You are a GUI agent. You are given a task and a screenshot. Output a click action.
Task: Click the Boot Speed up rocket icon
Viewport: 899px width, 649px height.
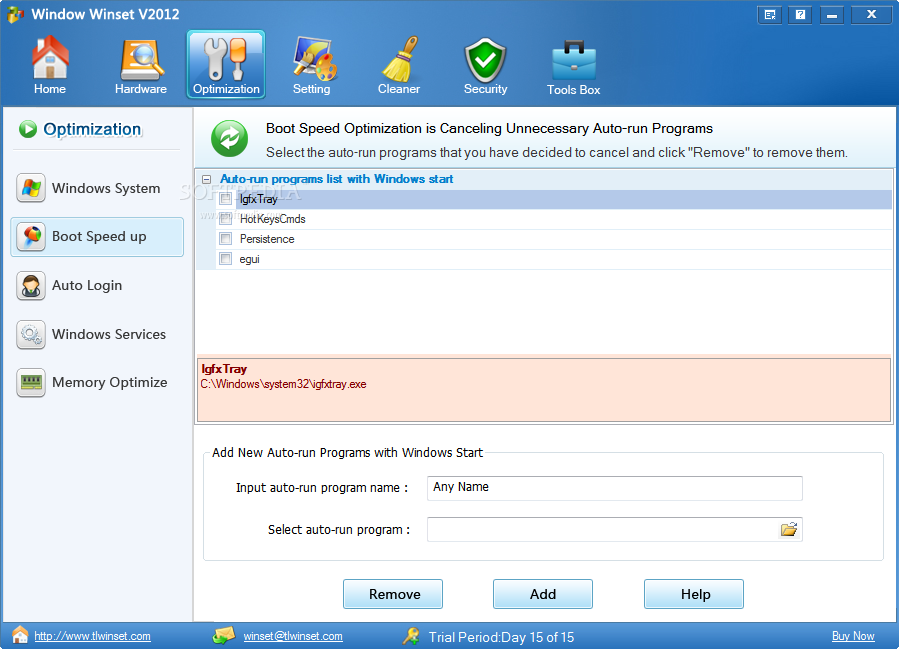pos(31,236)
